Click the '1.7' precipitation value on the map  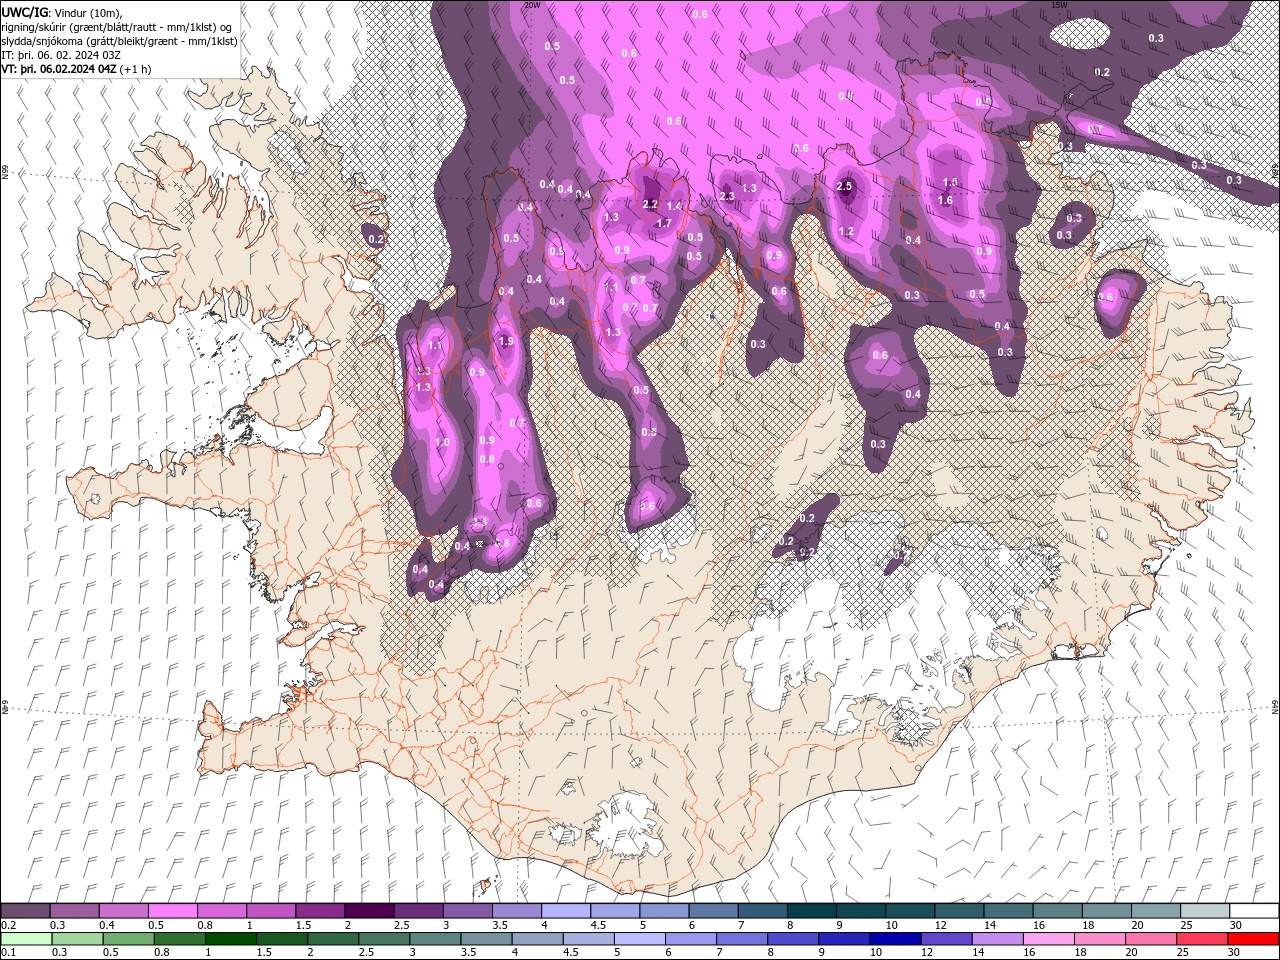[664, 223]
